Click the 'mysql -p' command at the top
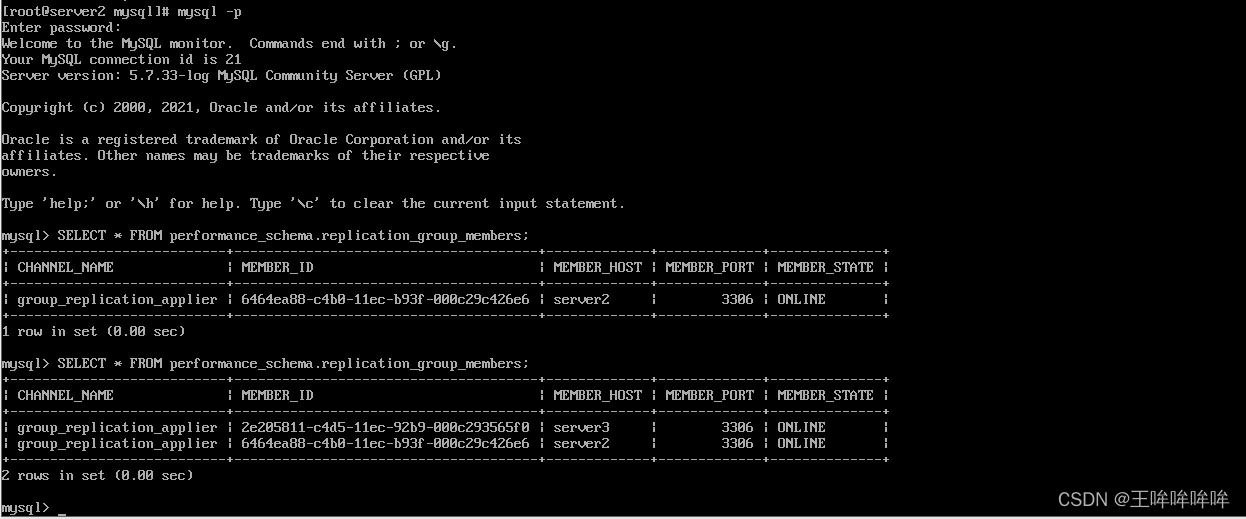The image size is (1246, 519). click(209, 12)
